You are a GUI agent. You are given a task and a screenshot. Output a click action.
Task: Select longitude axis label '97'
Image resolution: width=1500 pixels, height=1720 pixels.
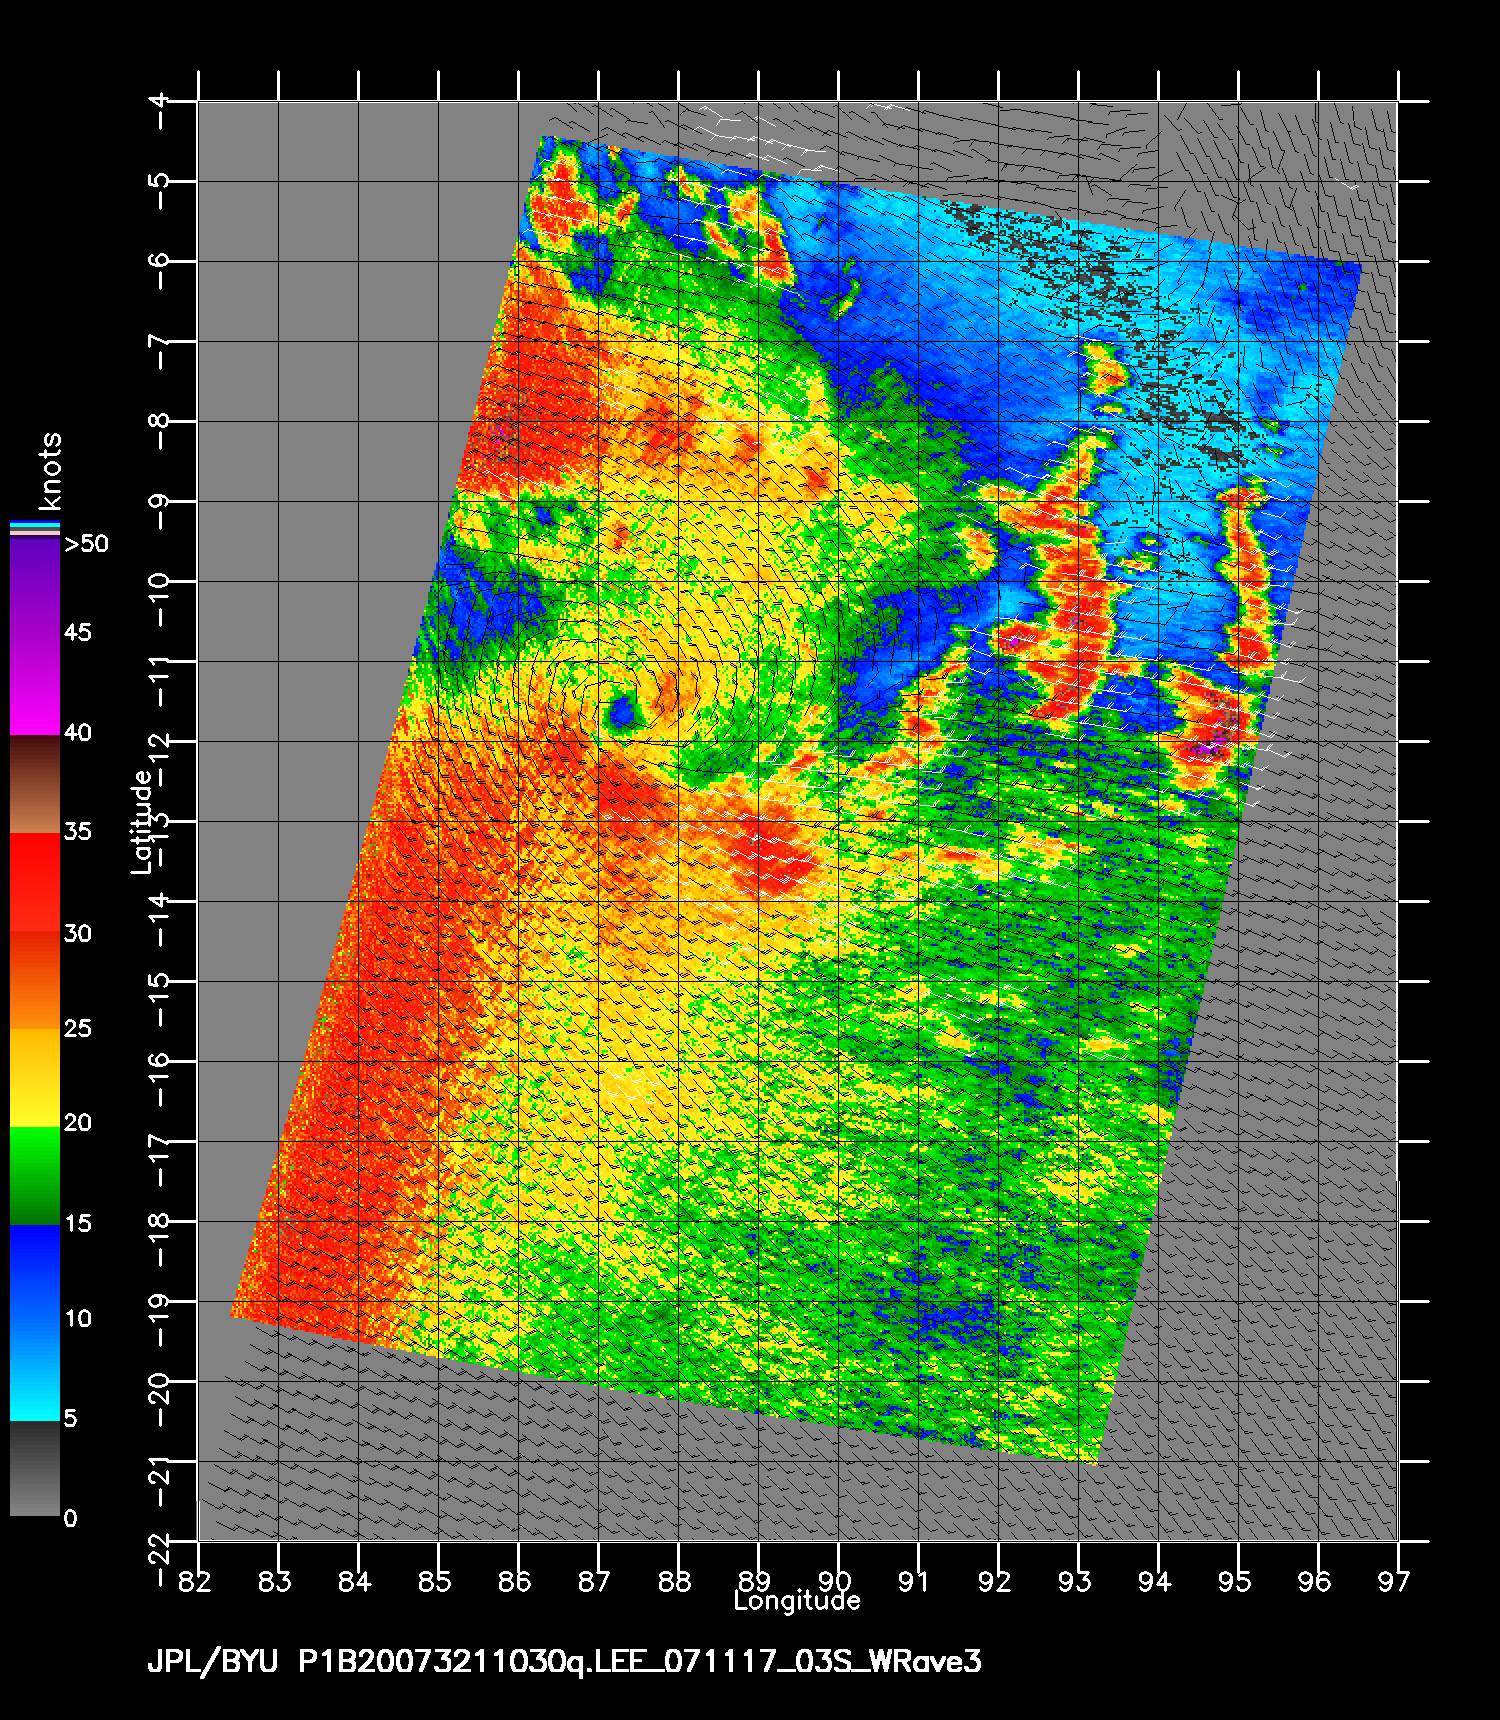[x=1394, y=1581]
